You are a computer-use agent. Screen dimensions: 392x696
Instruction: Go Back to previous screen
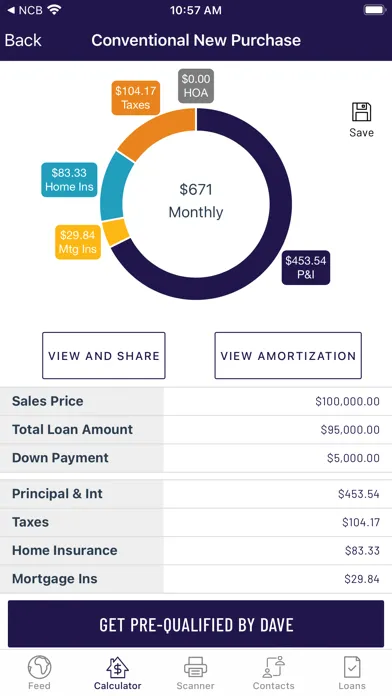(23, 40)
